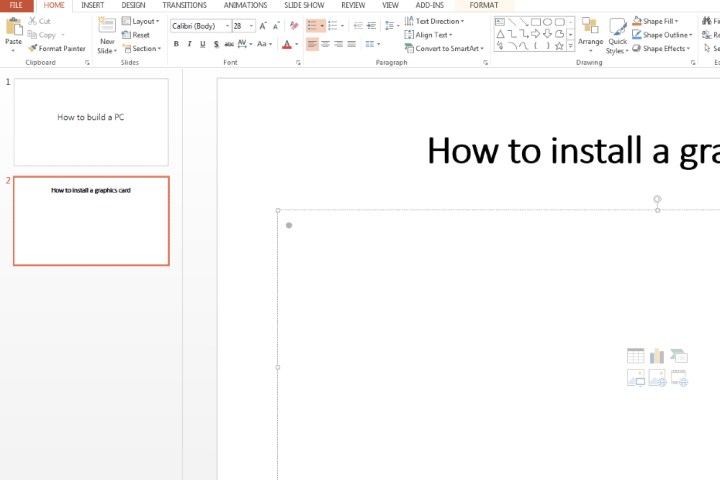
Task: Open the Arrange objects icon
Action: 590,30
